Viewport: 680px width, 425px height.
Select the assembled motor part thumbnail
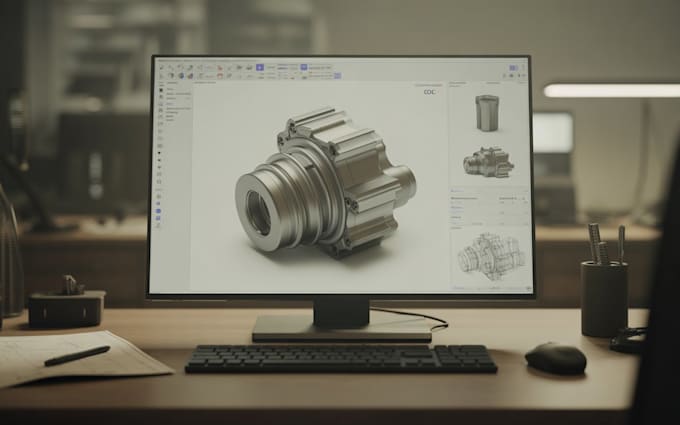click(x=488, y=162)
